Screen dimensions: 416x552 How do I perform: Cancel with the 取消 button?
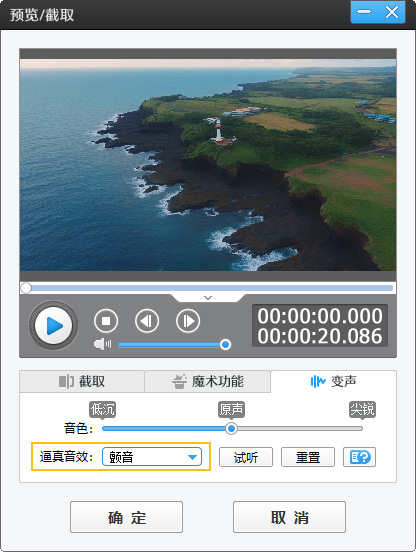tap(289, 517)
